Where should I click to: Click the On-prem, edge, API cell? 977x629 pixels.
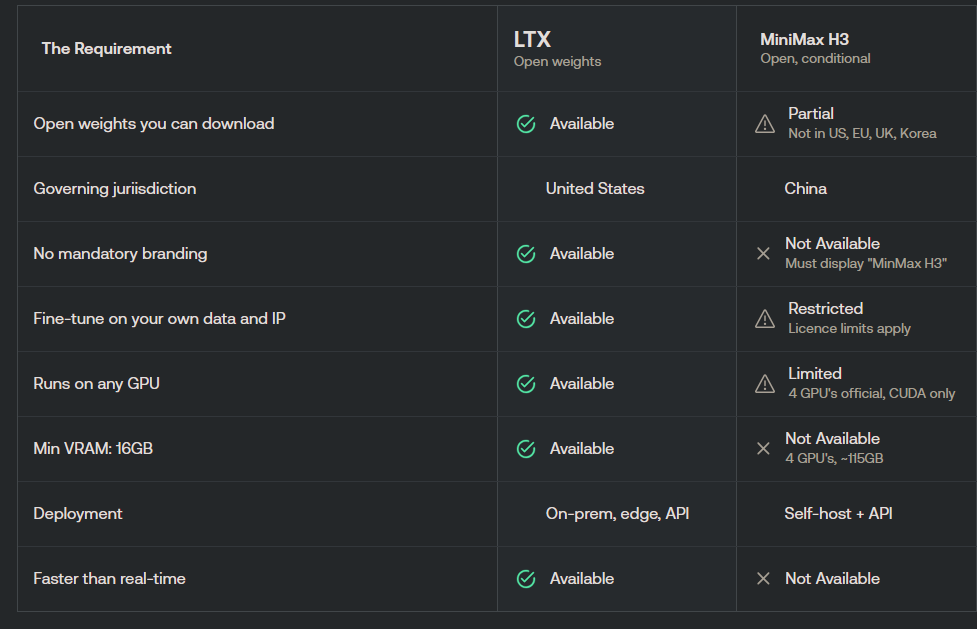[x=617, y=514]
